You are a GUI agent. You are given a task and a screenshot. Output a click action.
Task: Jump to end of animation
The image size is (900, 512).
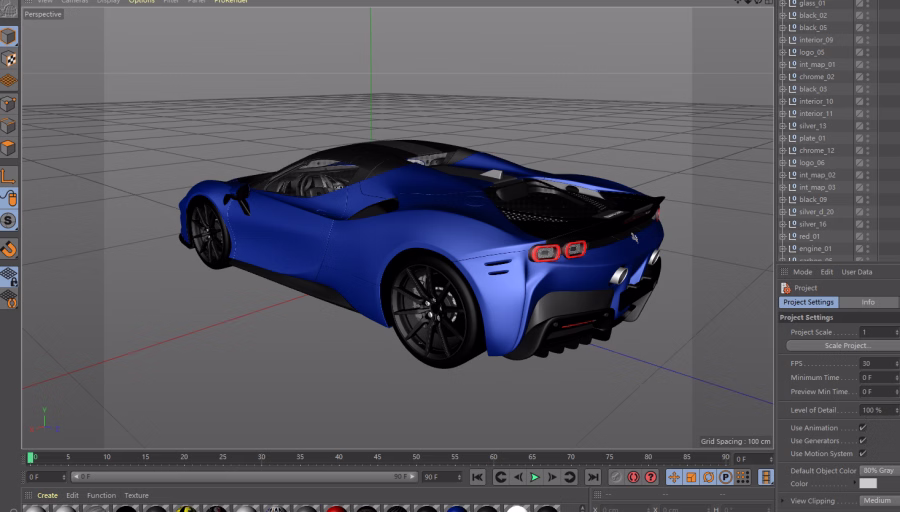click(592, 477)
